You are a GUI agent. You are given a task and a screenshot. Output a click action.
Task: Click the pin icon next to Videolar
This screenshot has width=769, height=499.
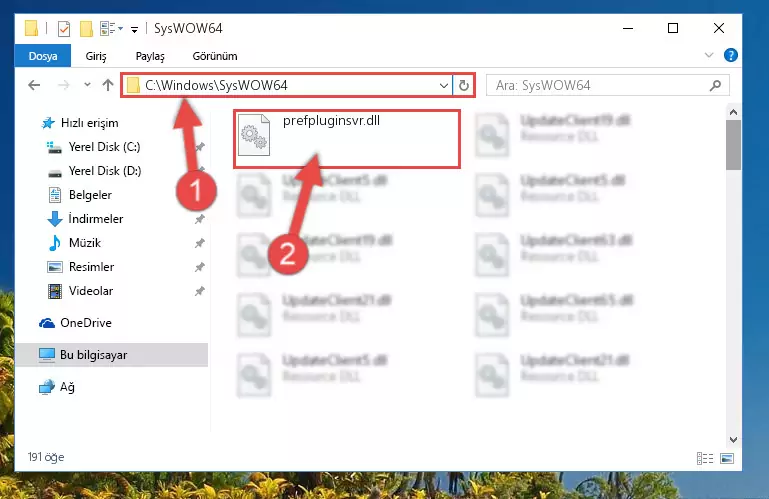tap(199, 291)
